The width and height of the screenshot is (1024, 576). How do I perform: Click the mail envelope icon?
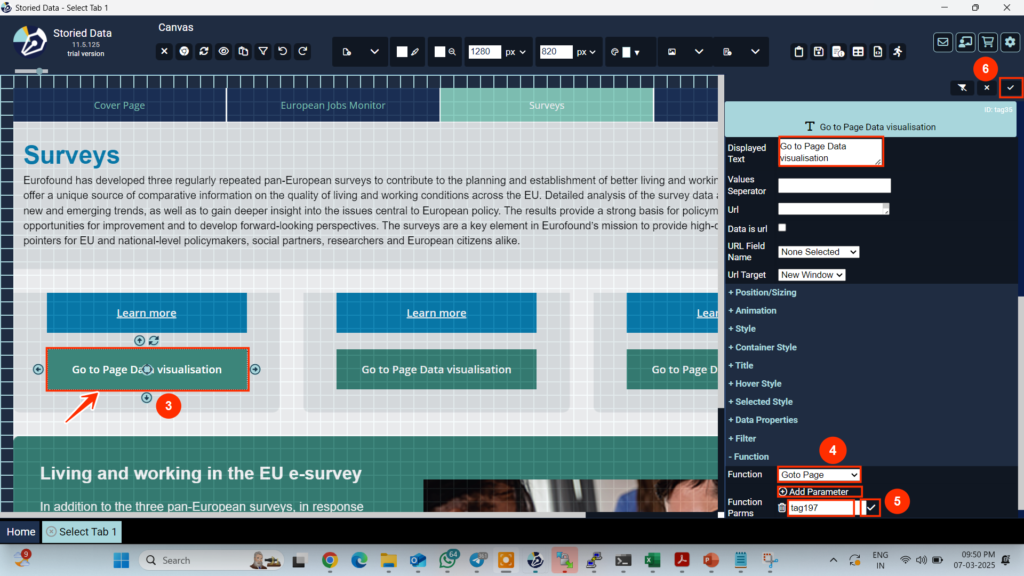click(x=943, y=42)
